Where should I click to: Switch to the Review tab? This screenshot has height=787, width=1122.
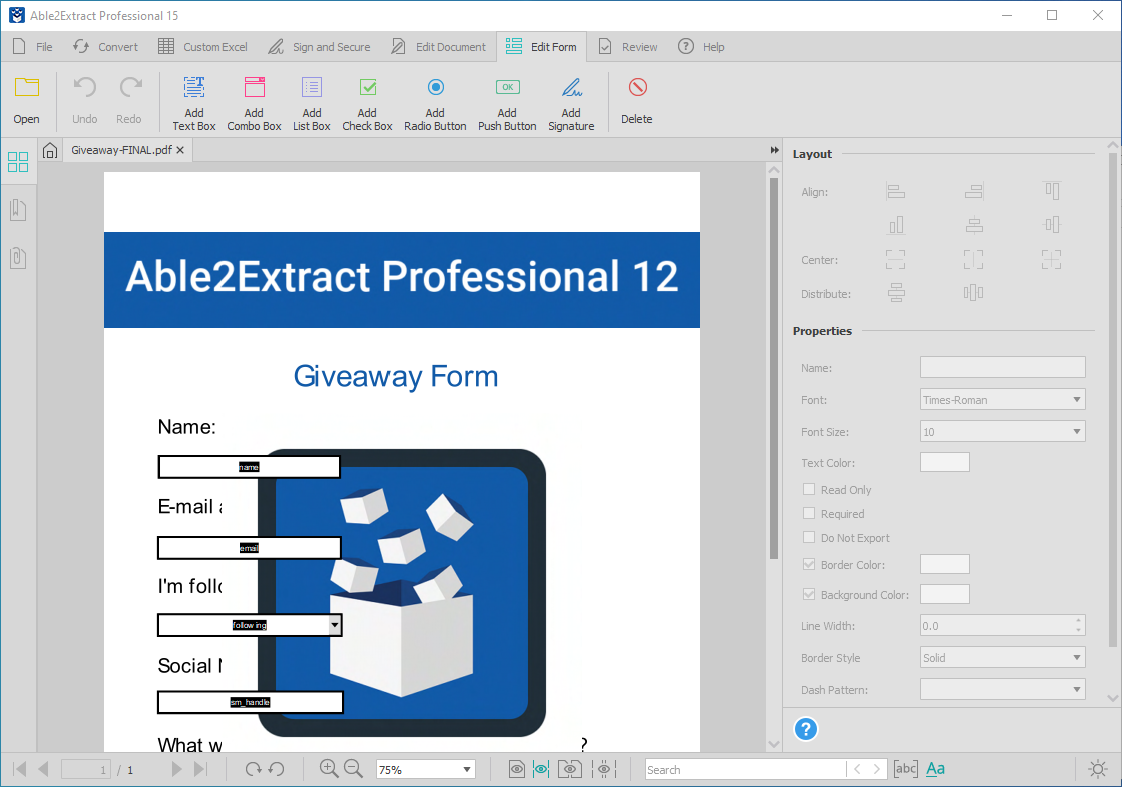[628, 47]
